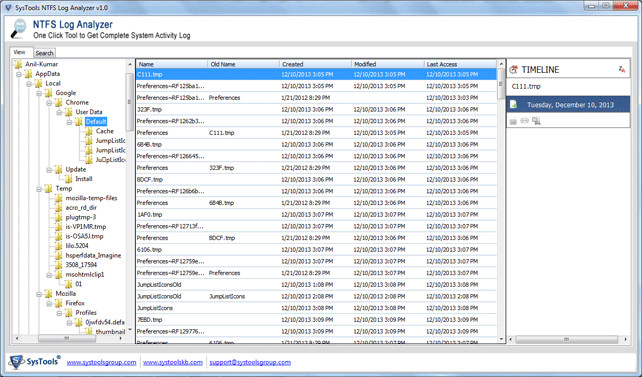The height and width of the screenshot is (377, 642).
Task: Collapse the Mozilla folder node
Action: point(39,294)
